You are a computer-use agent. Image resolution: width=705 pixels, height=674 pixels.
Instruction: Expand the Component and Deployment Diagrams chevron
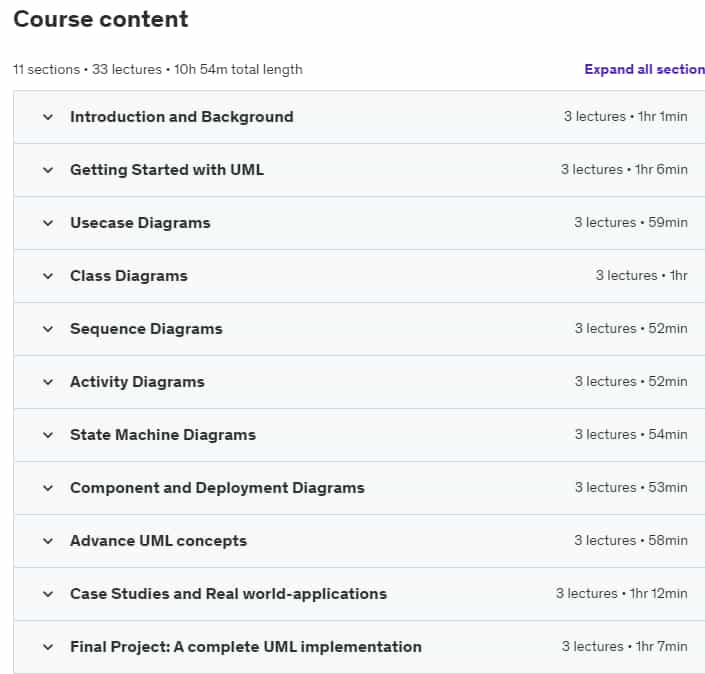[x=48, y=488]
